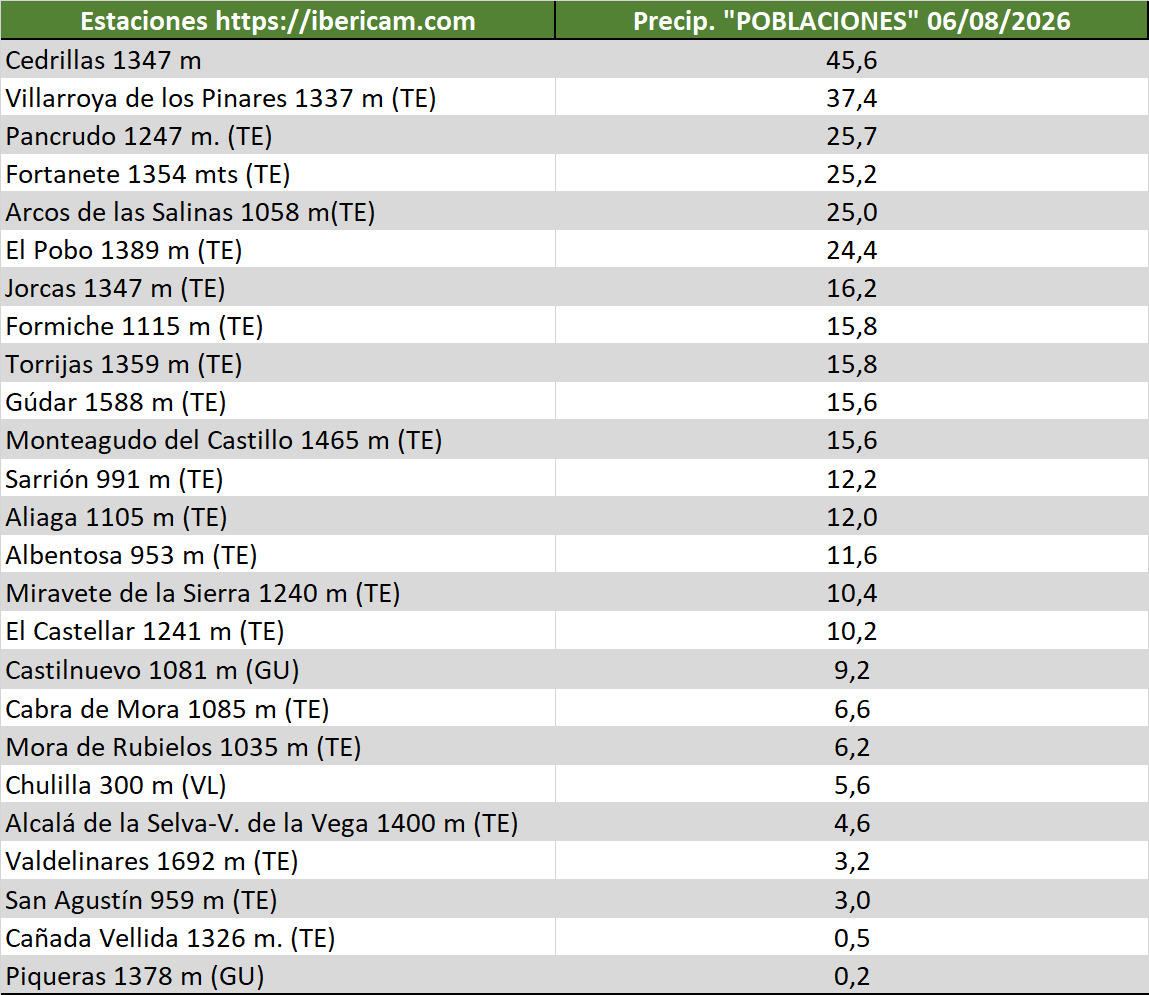The width and height of the screenshot is (1149, 995).
Task: Click the 9,2 precipitation value
Action: point(851,671)
